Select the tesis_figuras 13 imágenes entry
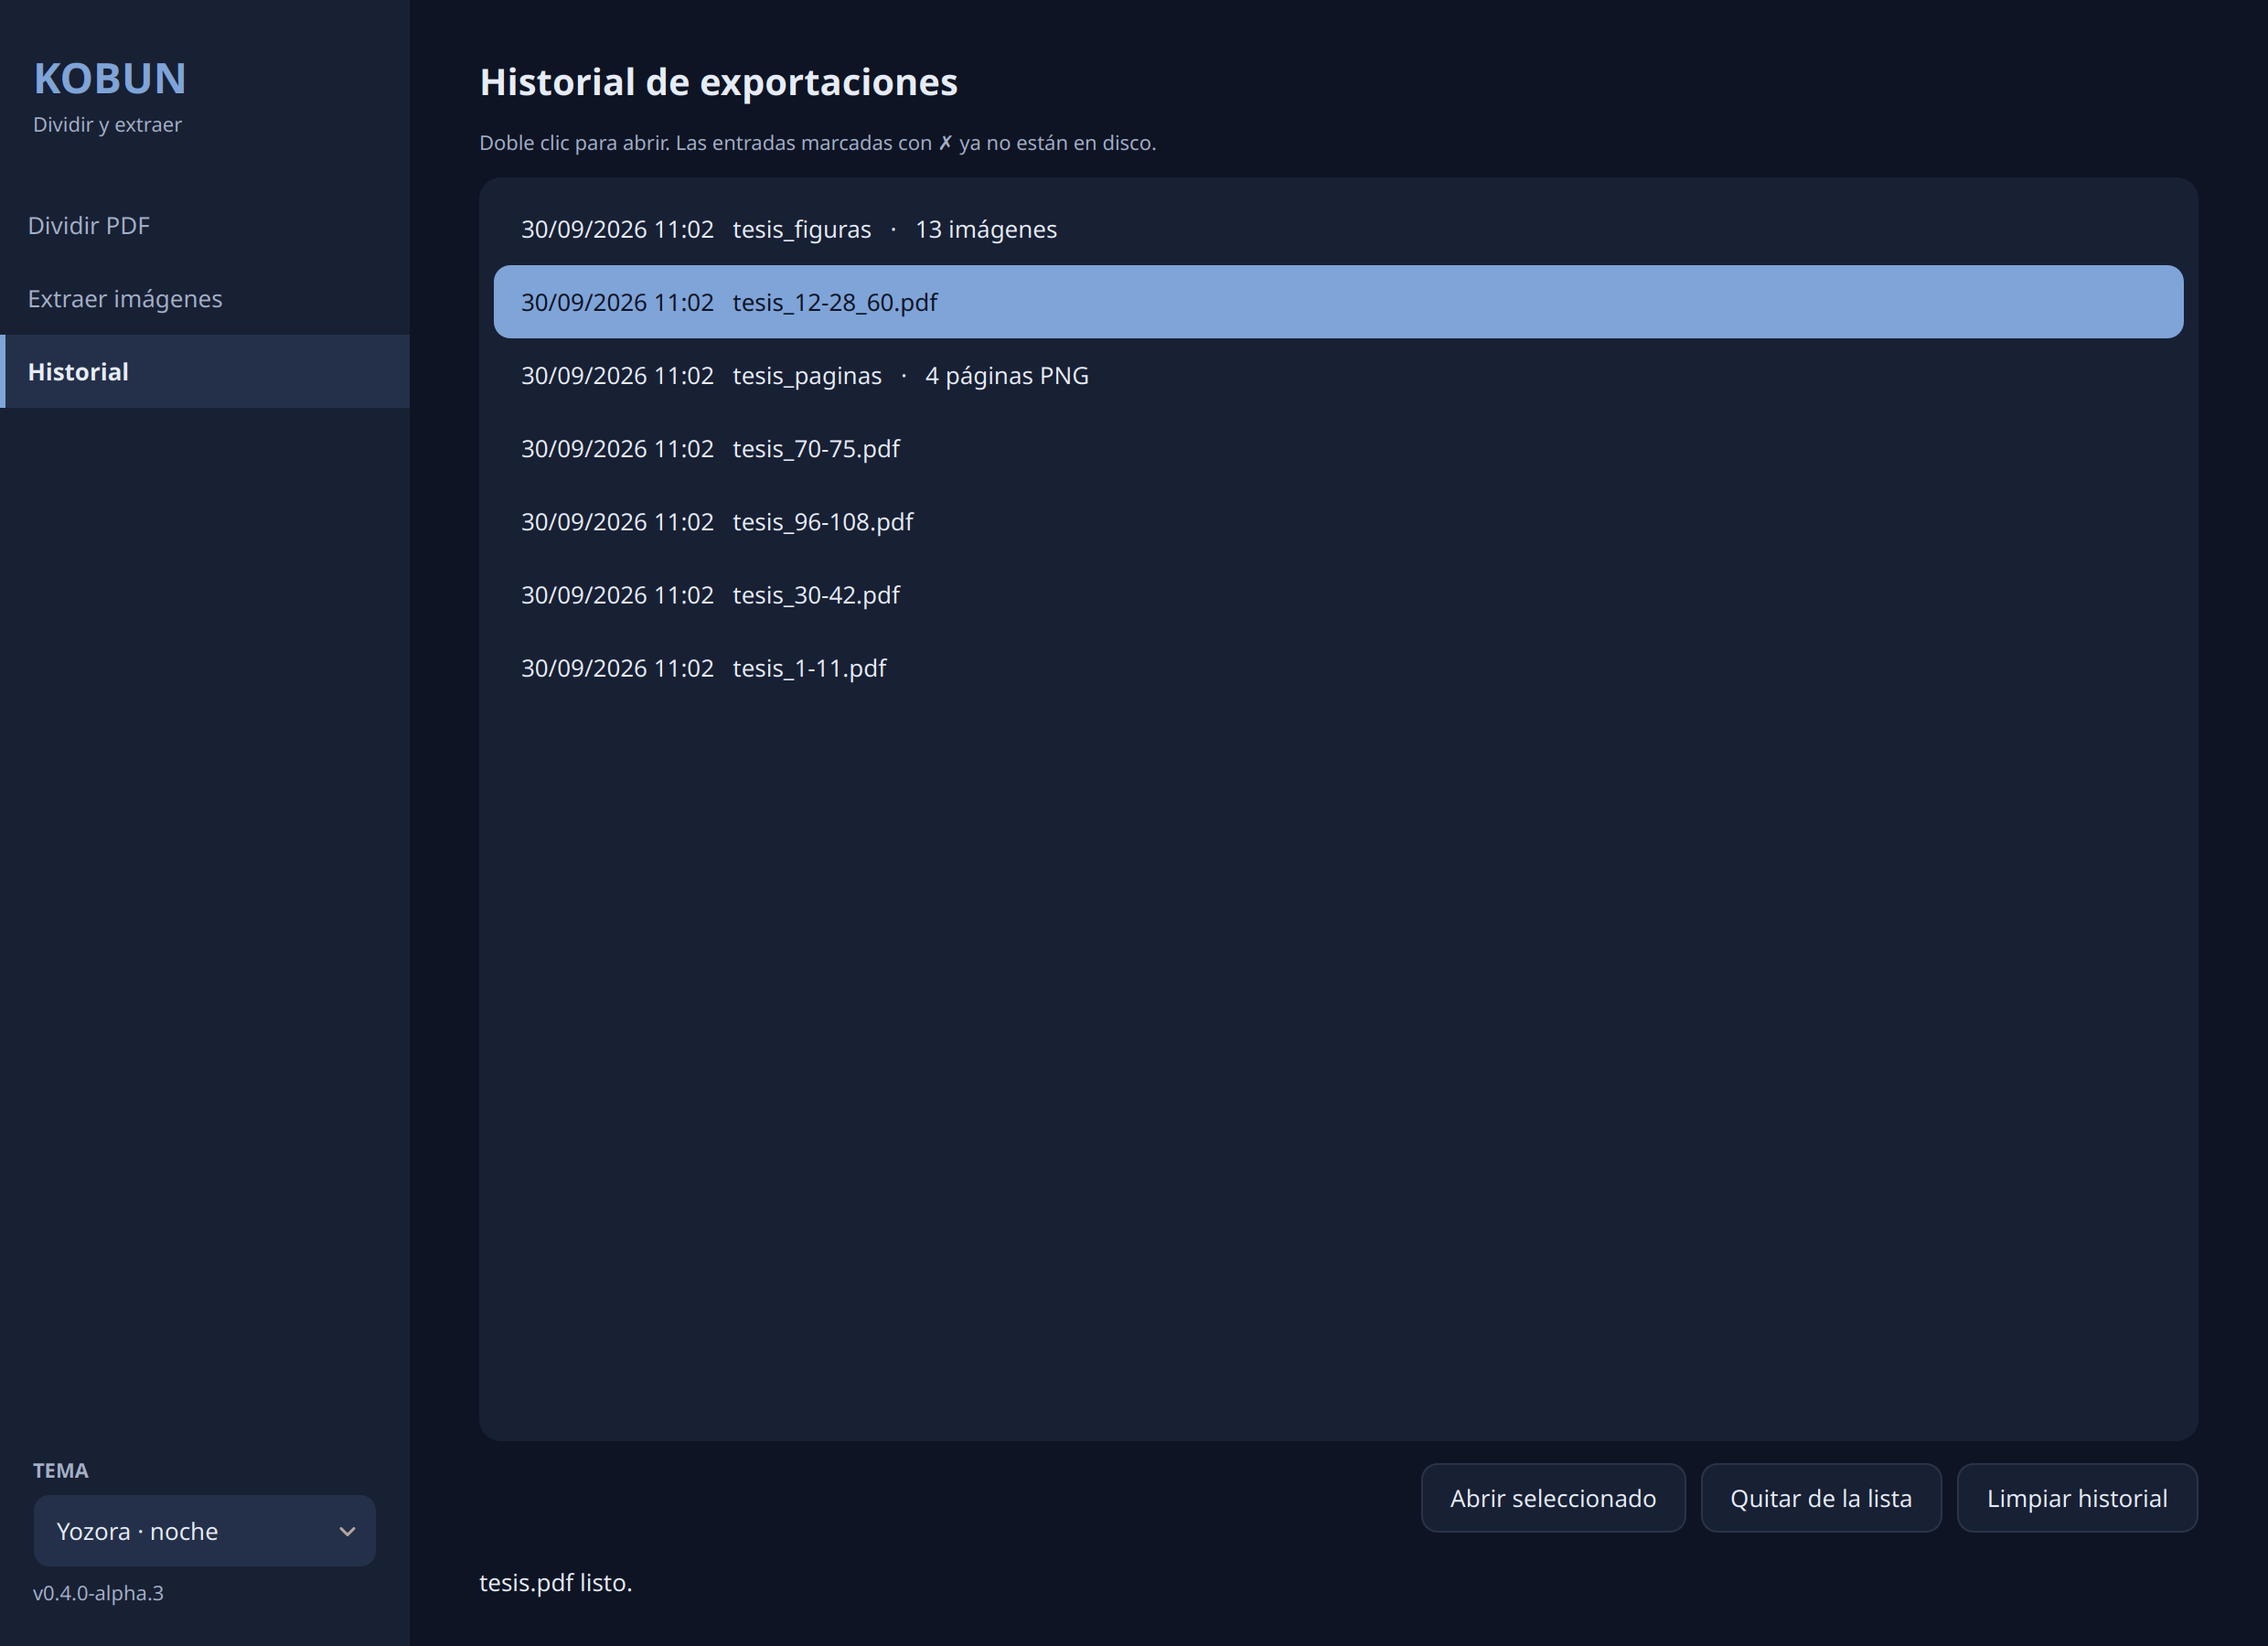This screenshot has height=1646, width=2268. (x=1338, y=229)
